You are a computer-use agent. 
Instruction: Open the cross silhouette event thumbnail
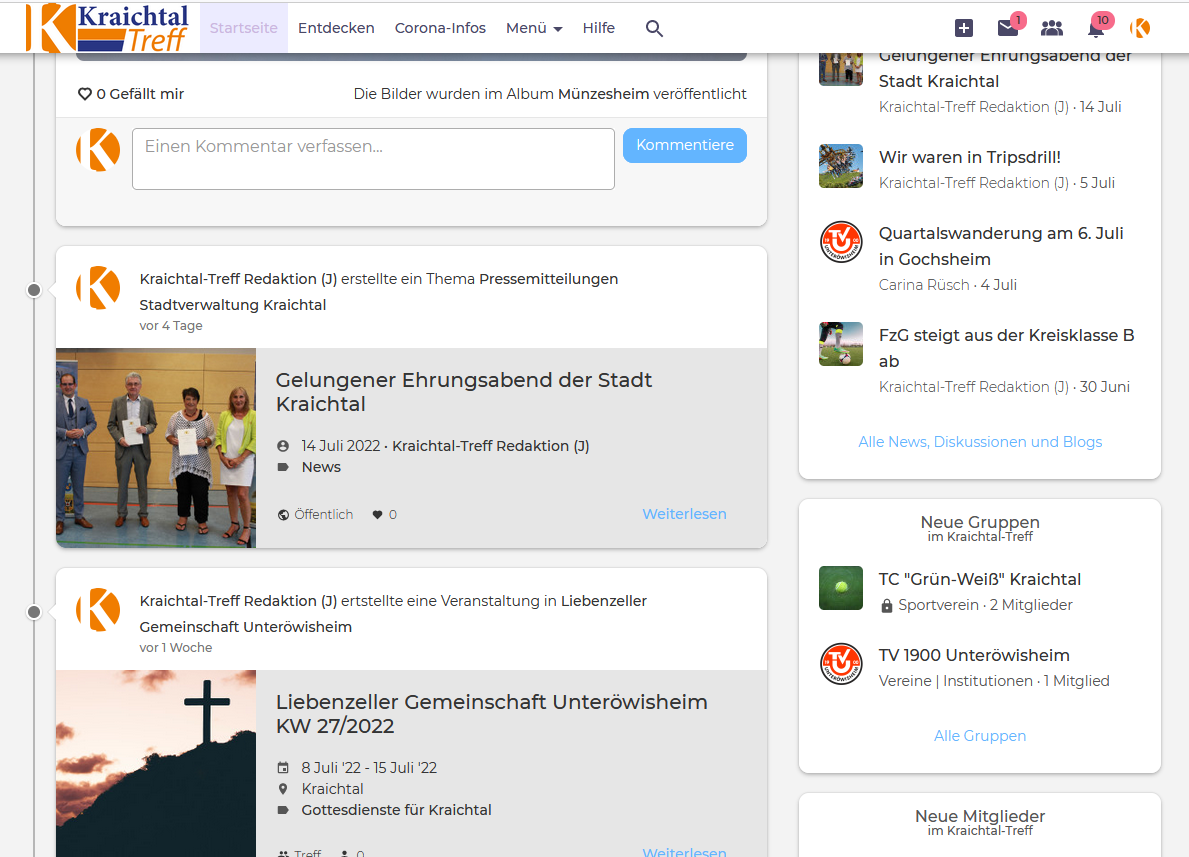coord(156,764)
